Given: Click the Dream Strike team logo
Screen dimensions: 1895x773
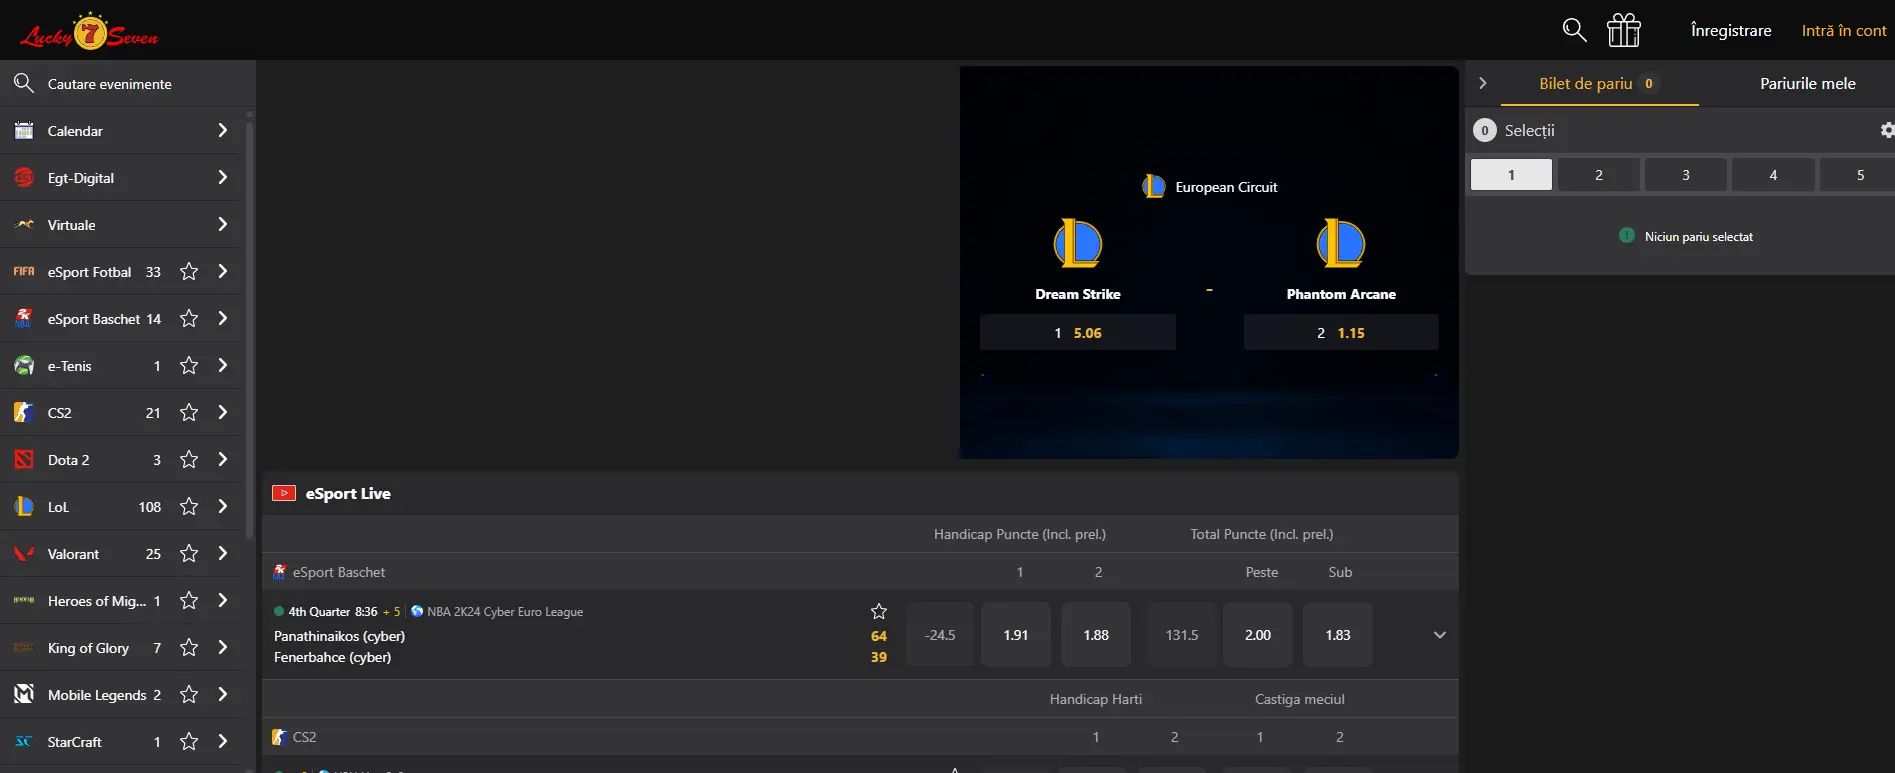Looking at the screenshot, I should 1078,243.
